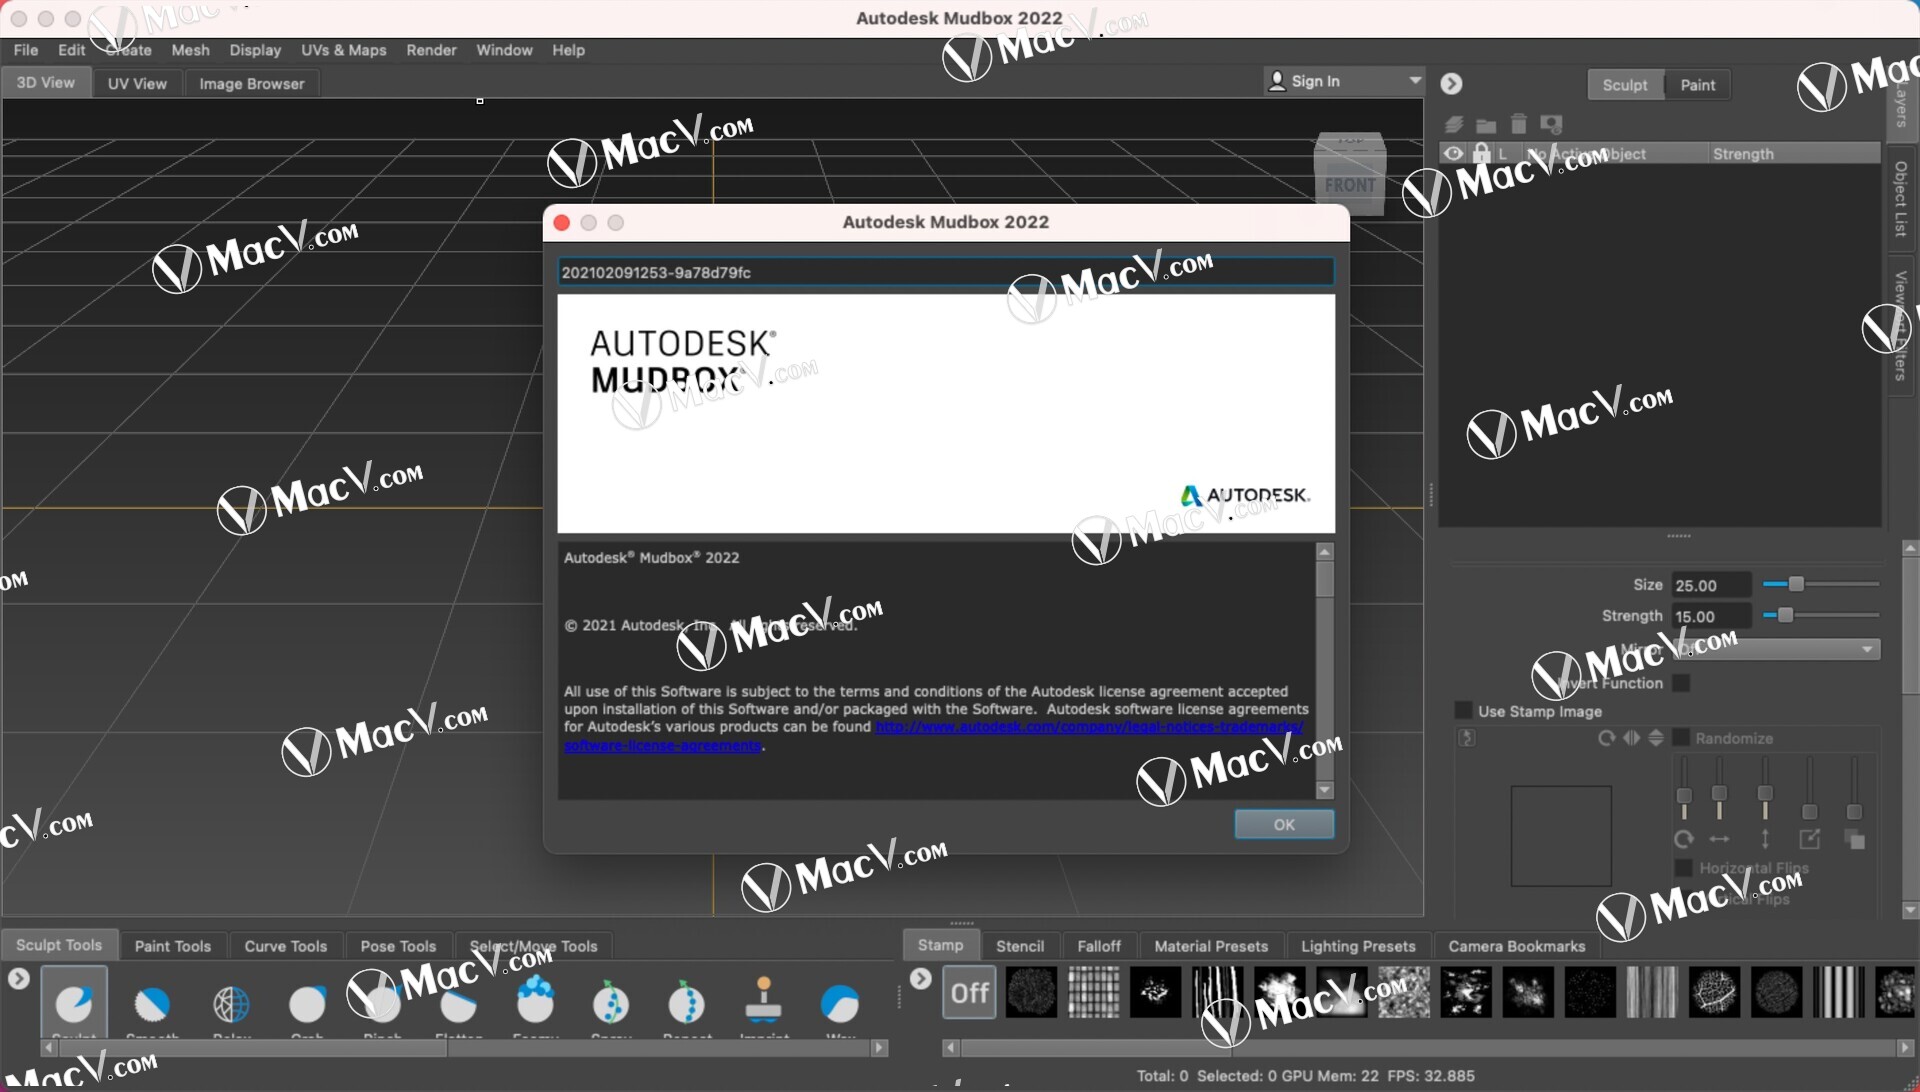Click the trash delete layer icon
Viewport: 1920px width, 1092px height.
(x=1519, y=123)
